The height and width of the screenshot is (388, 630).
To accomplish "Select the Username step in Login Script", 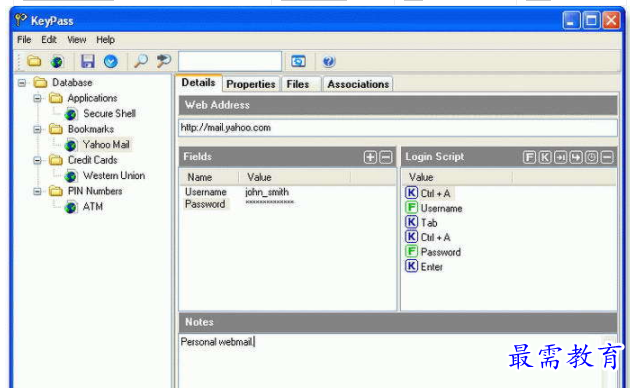I will click(x=434, y=208).
